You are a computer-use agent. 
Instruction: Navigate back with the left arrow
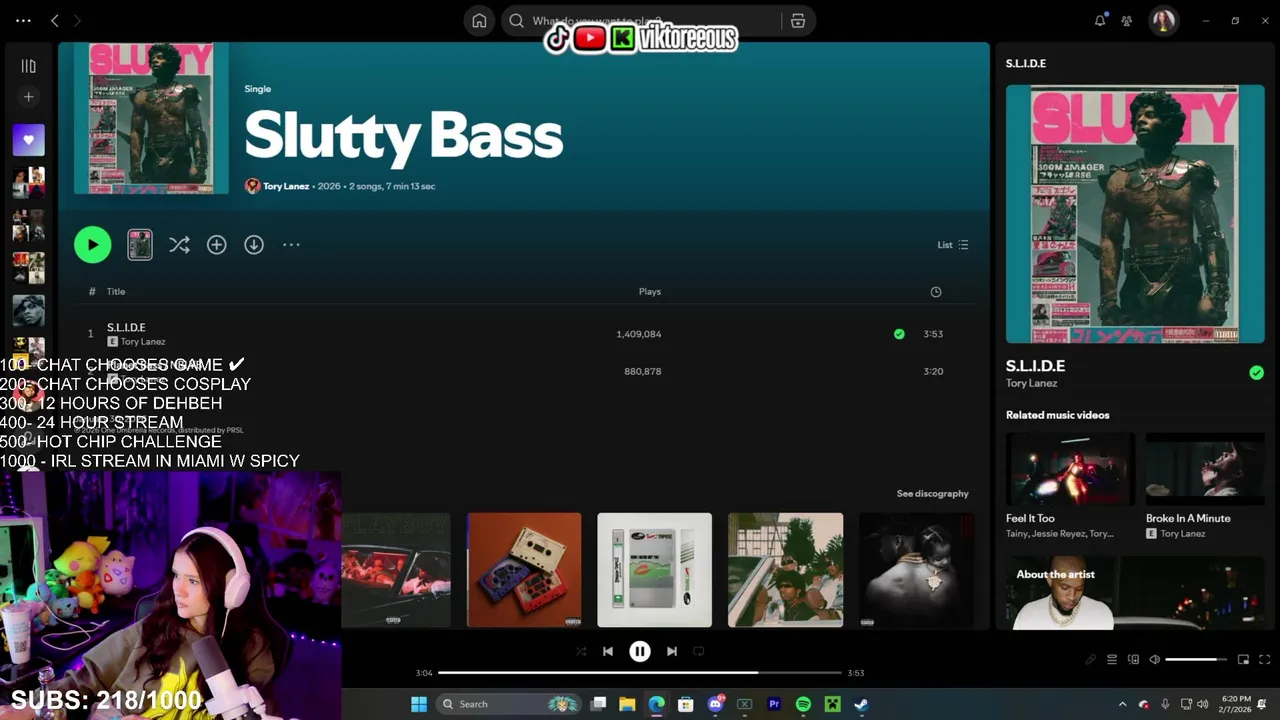(55, 20)
